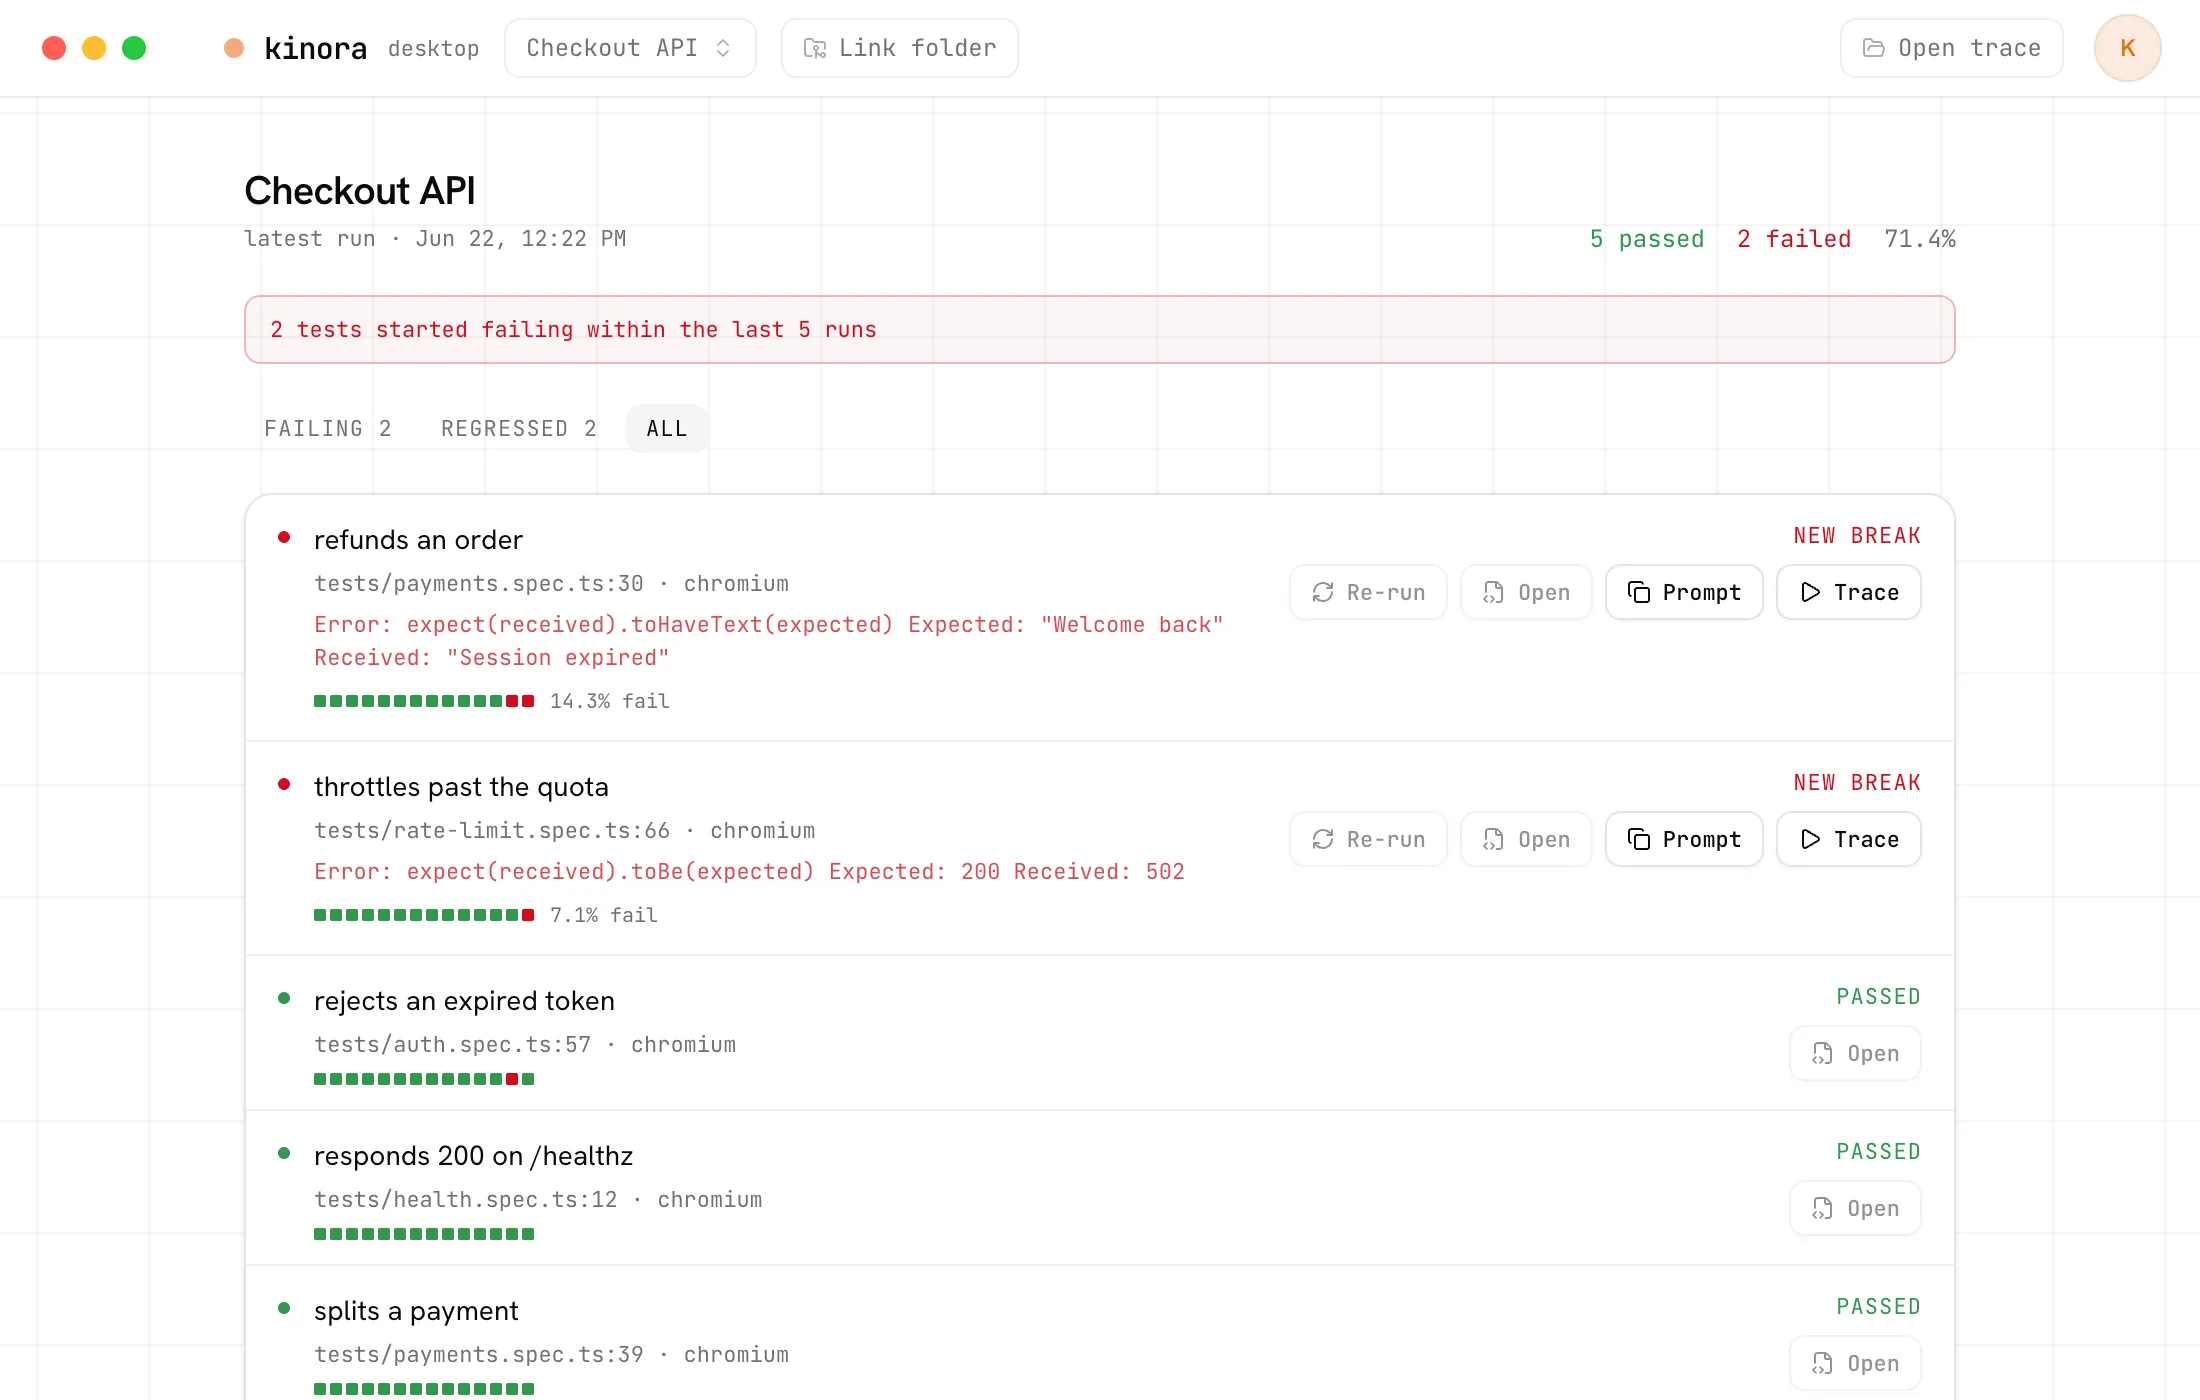This screenshot has height=1400, width=2200.
Task: View trace for throttles past the quota
Action: coord(1849,839)
